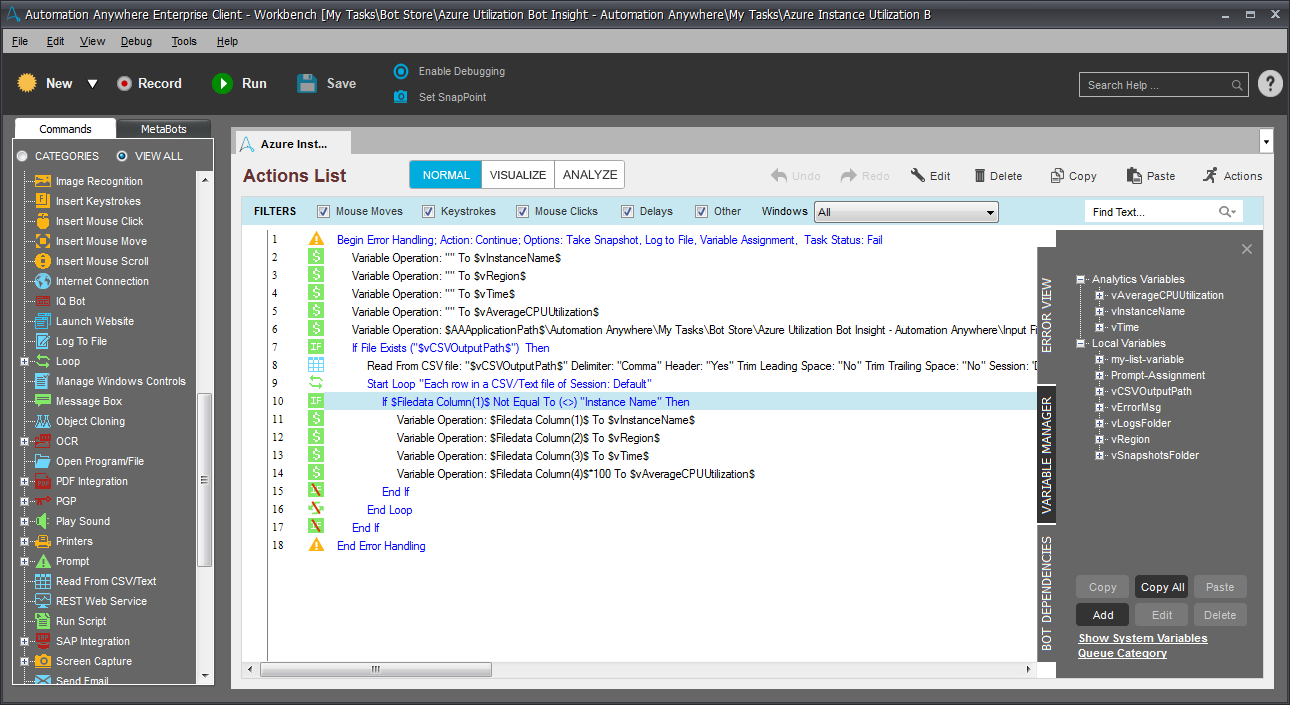Select the CATEGORIES radio button
The image size is (1290, 705).
22,156
